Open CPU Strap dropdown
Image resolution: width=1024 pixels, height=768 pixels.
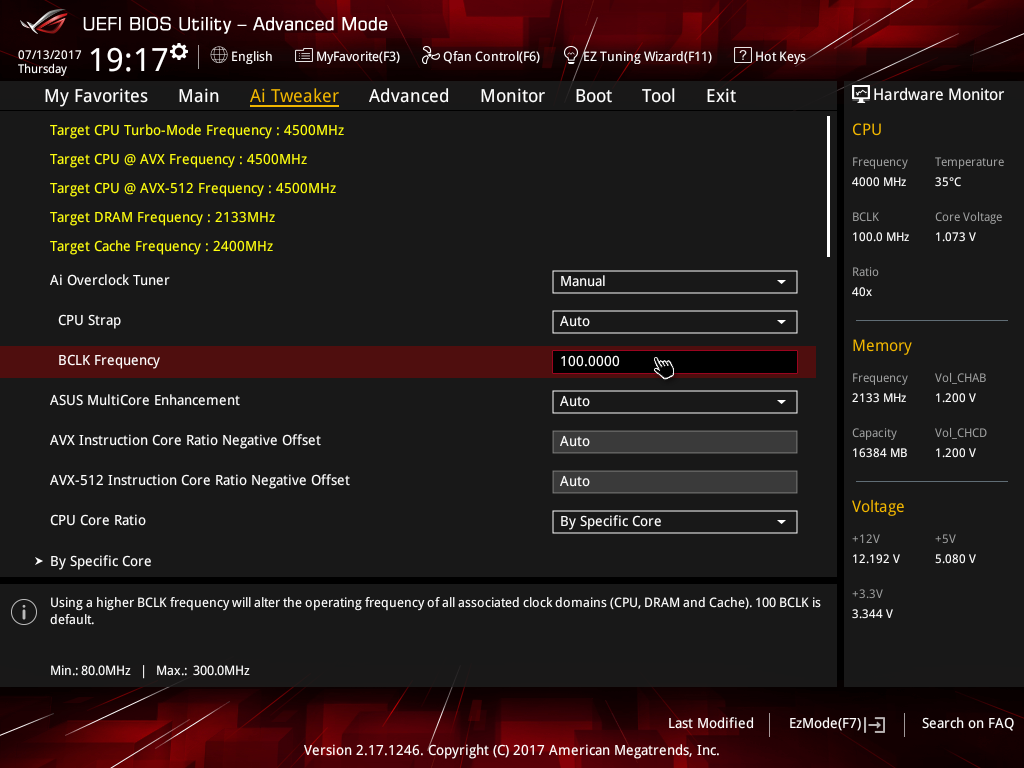(675, 321)
